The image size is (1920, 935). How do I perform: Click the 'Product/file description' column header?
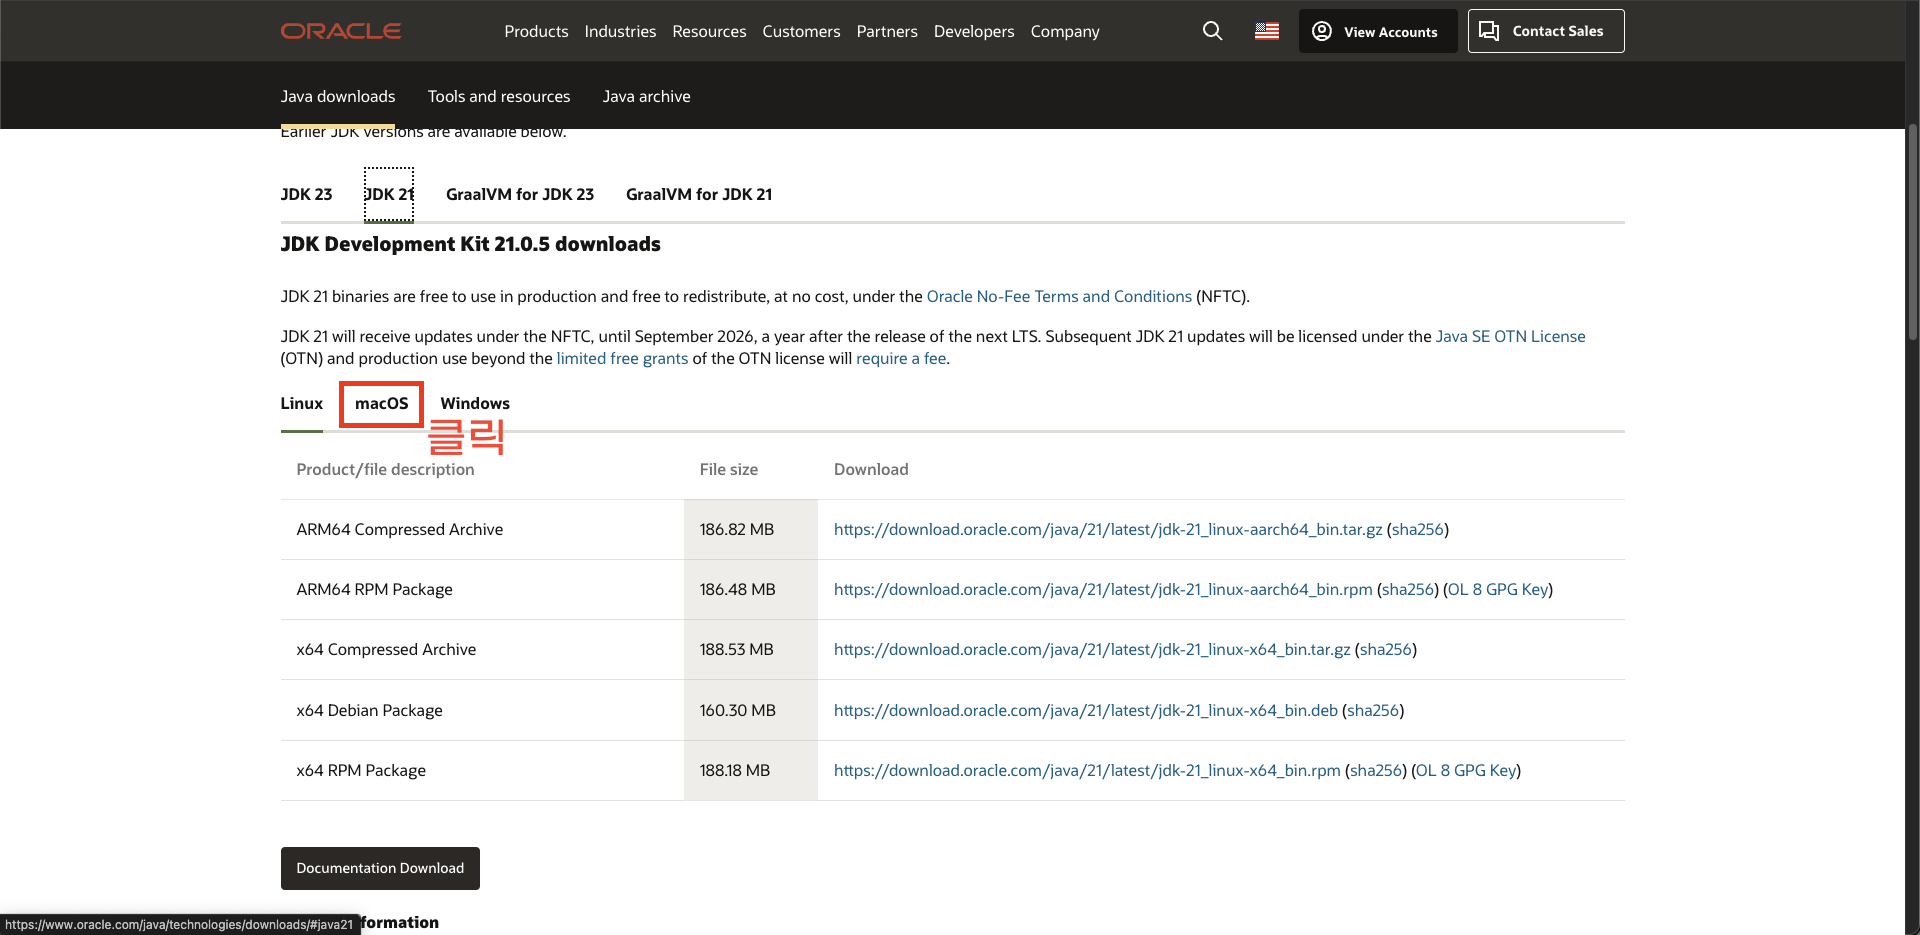click(385, 469)
